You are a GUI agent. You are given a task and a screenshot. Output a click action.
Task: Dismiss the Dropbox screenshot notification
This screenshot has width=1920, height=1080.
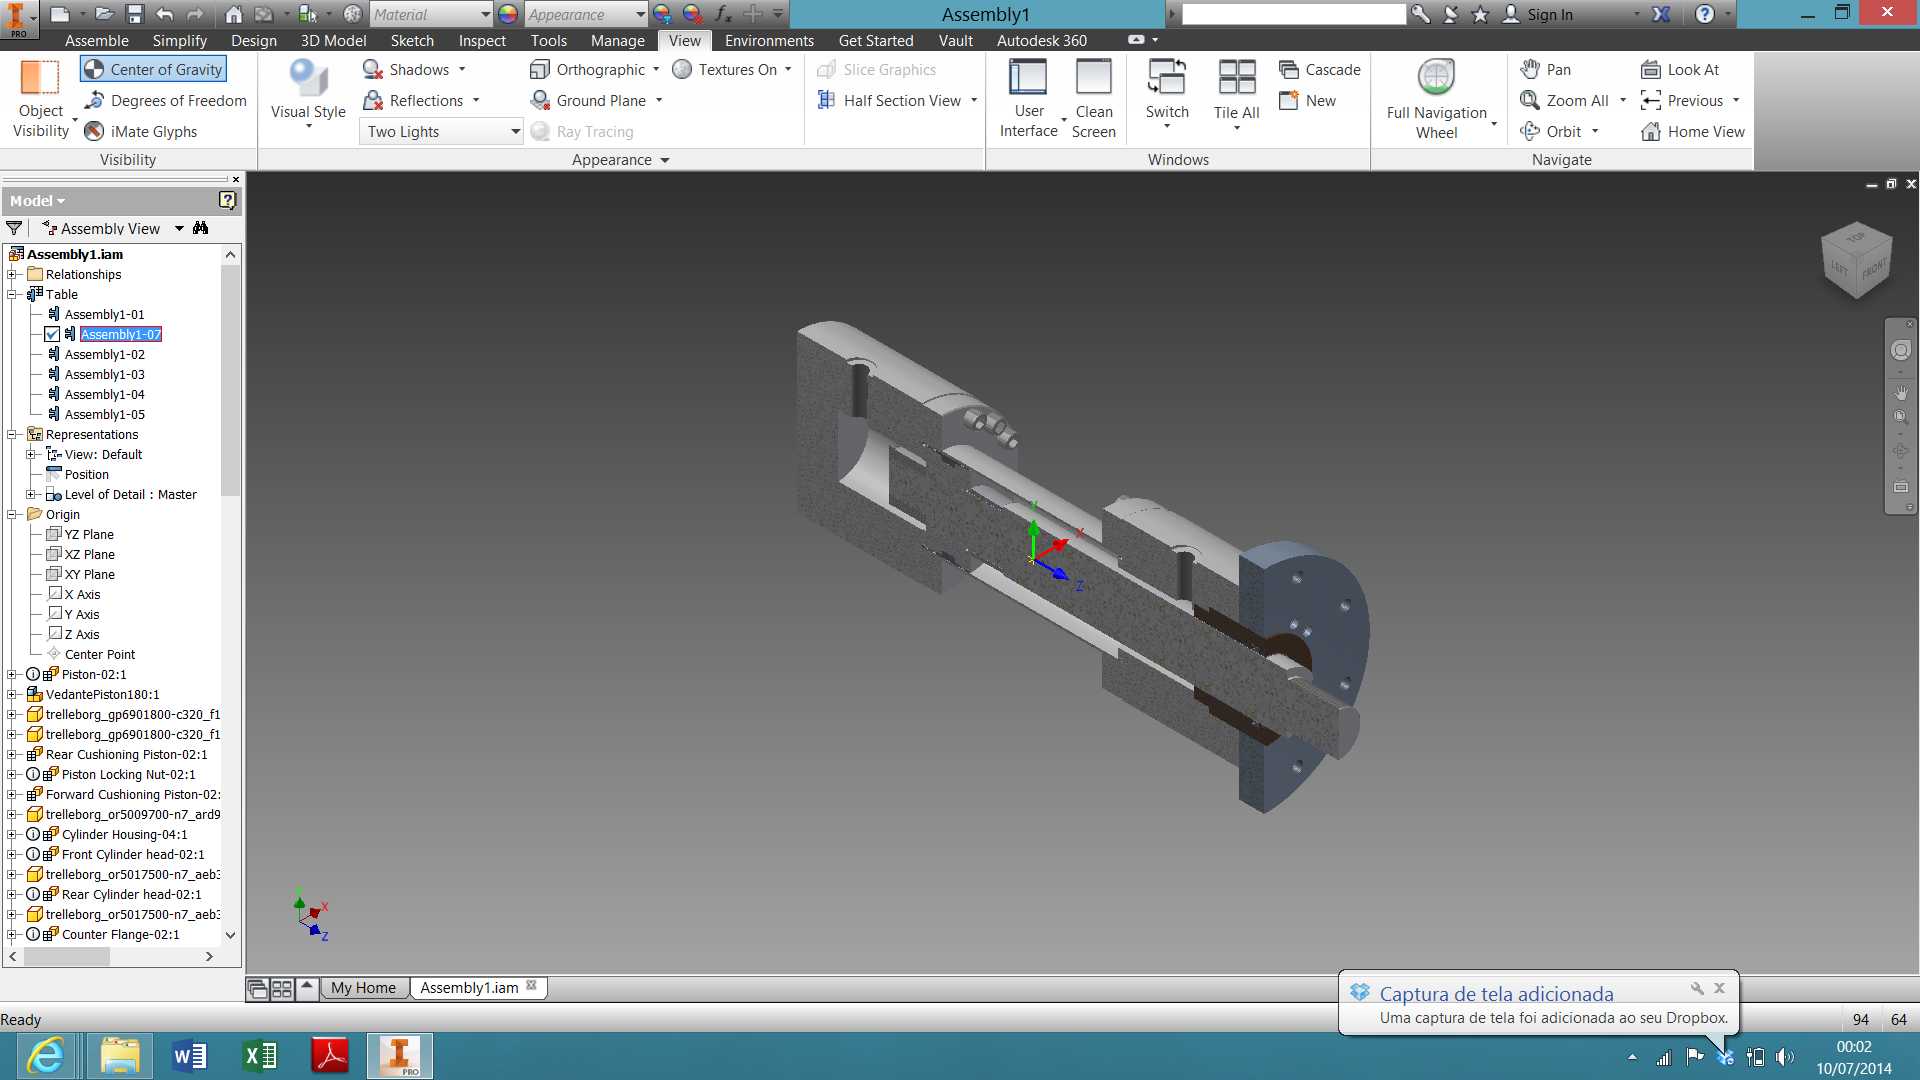coord(1719,988)
